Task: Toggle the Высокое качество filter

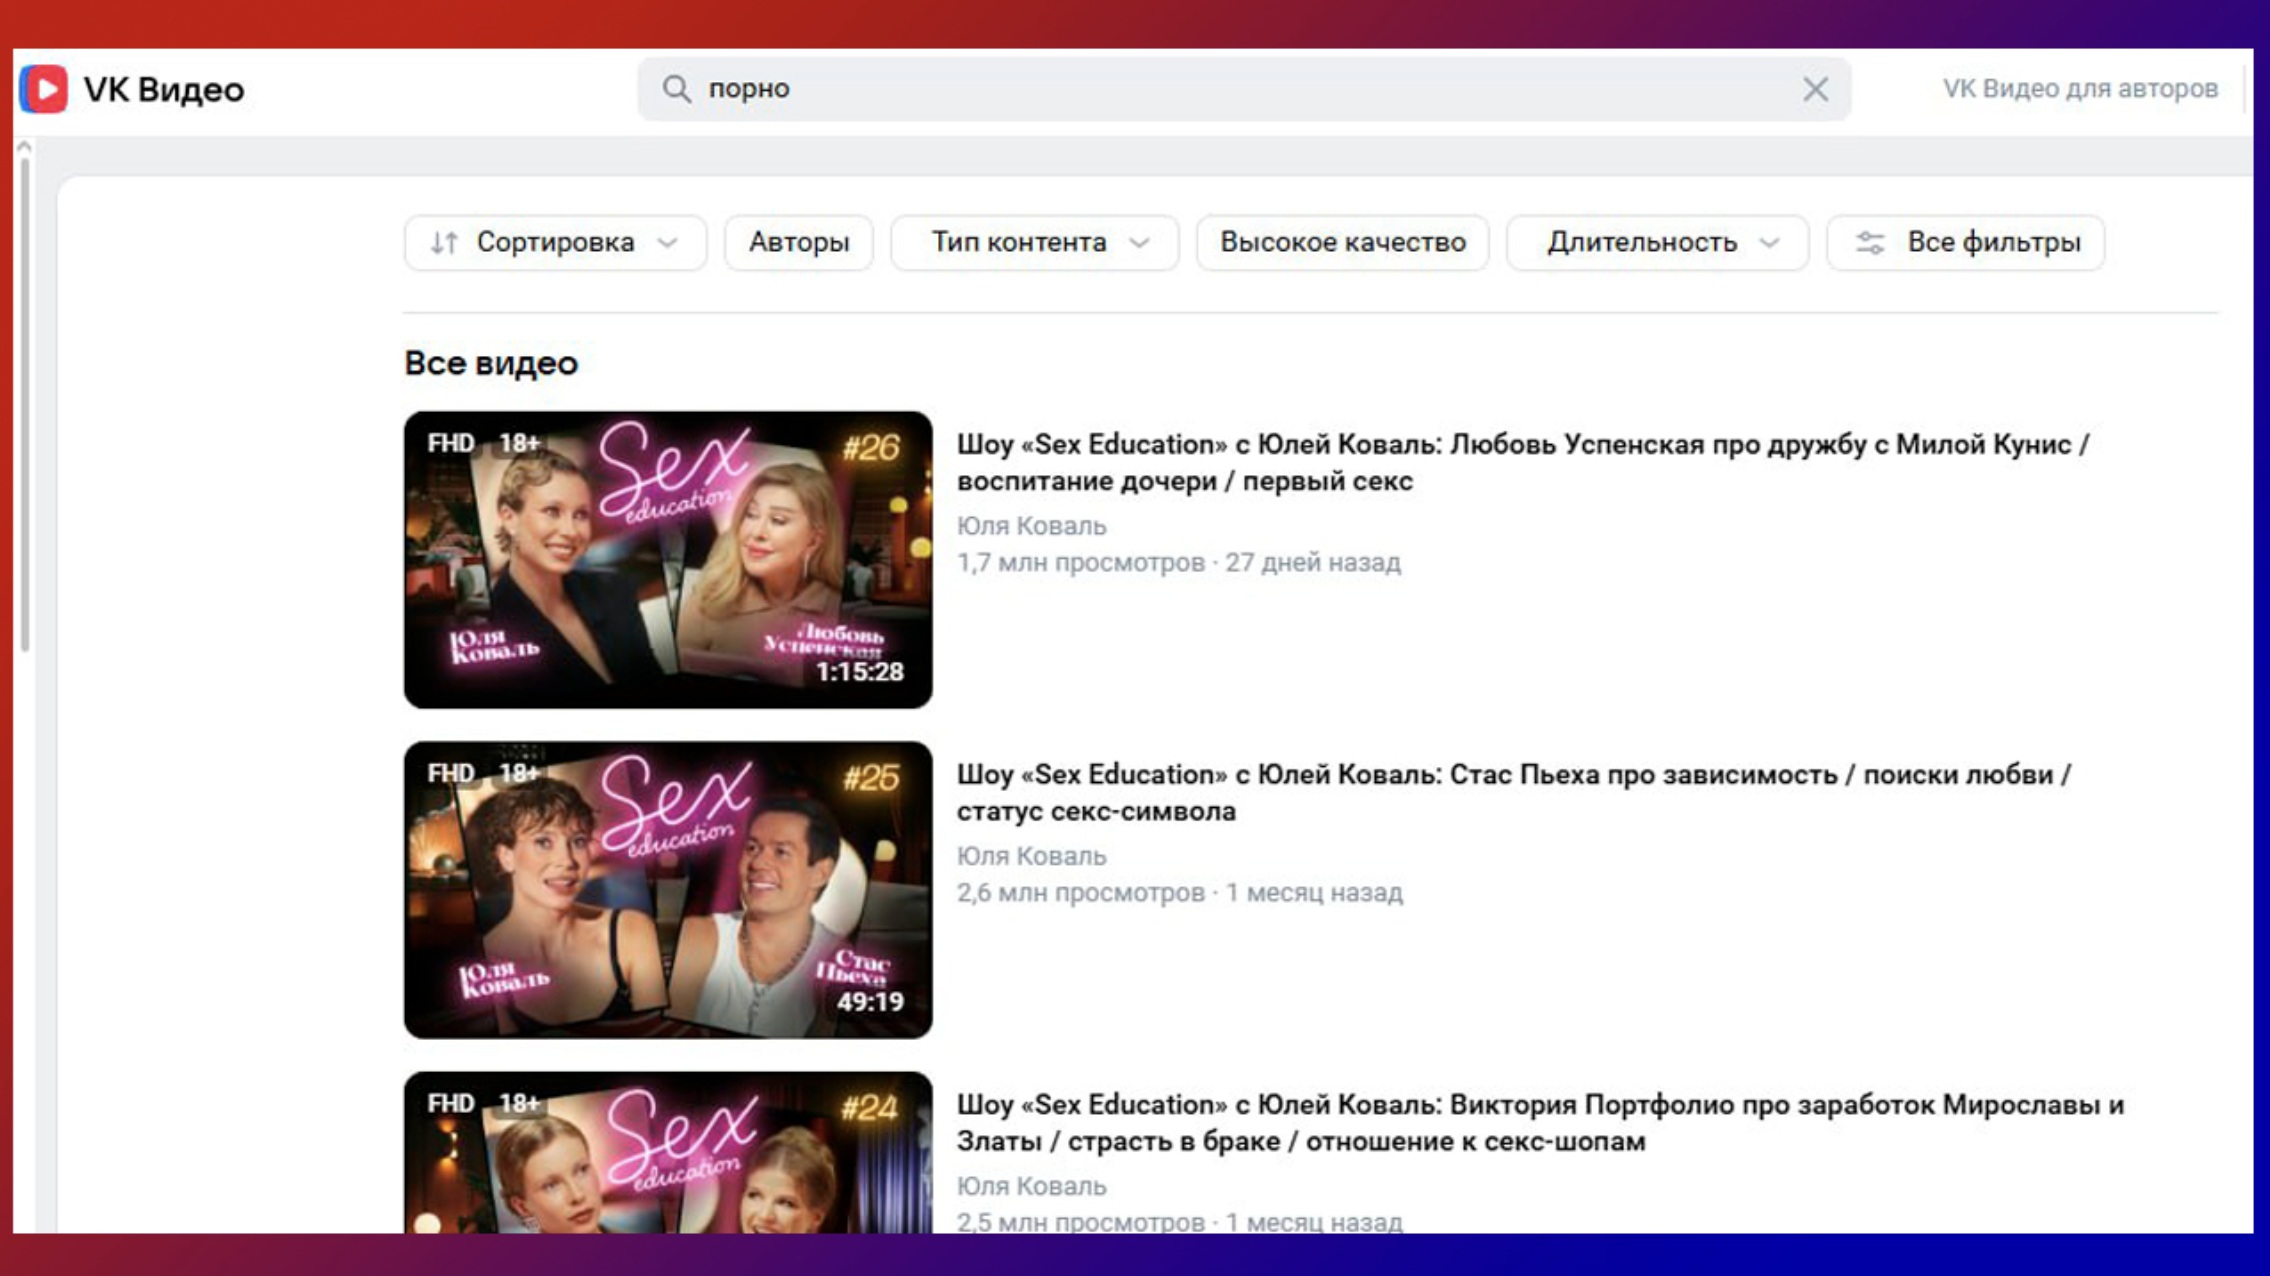Action: 1342,243
